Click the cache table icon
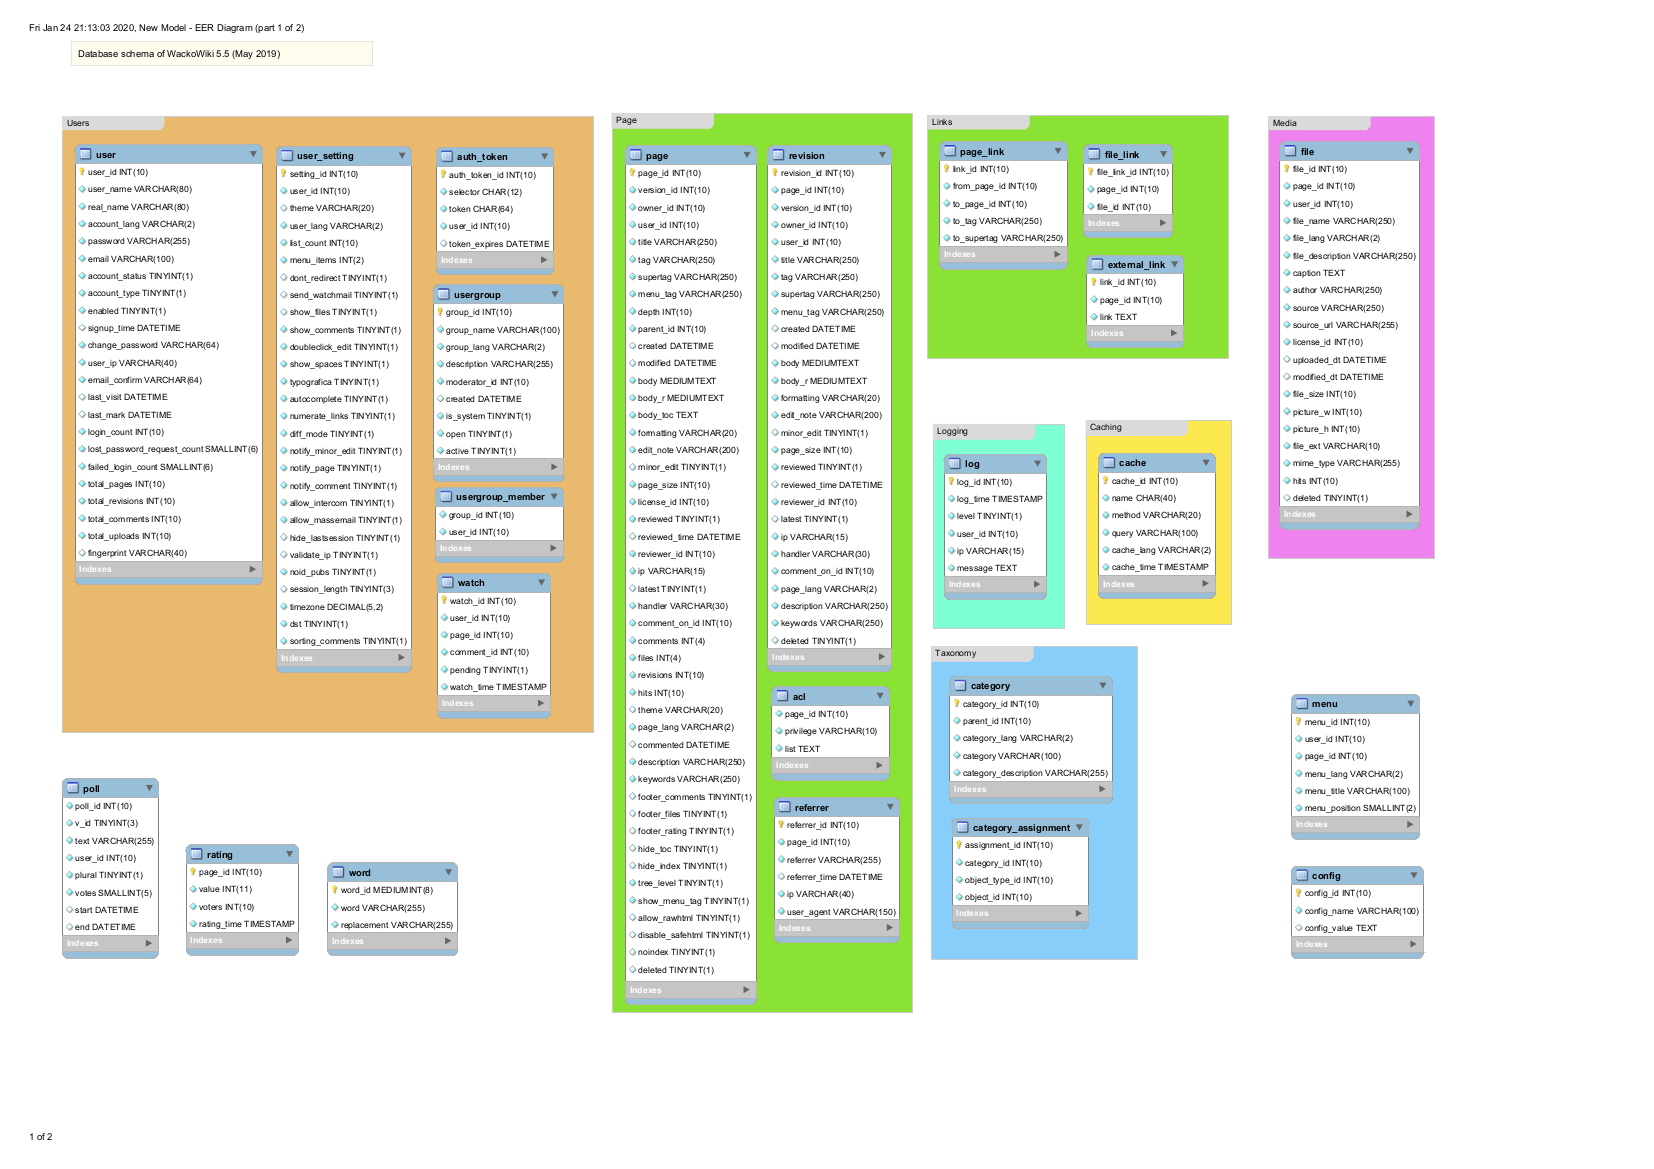The image size is (1654, 1169). 1109,463
